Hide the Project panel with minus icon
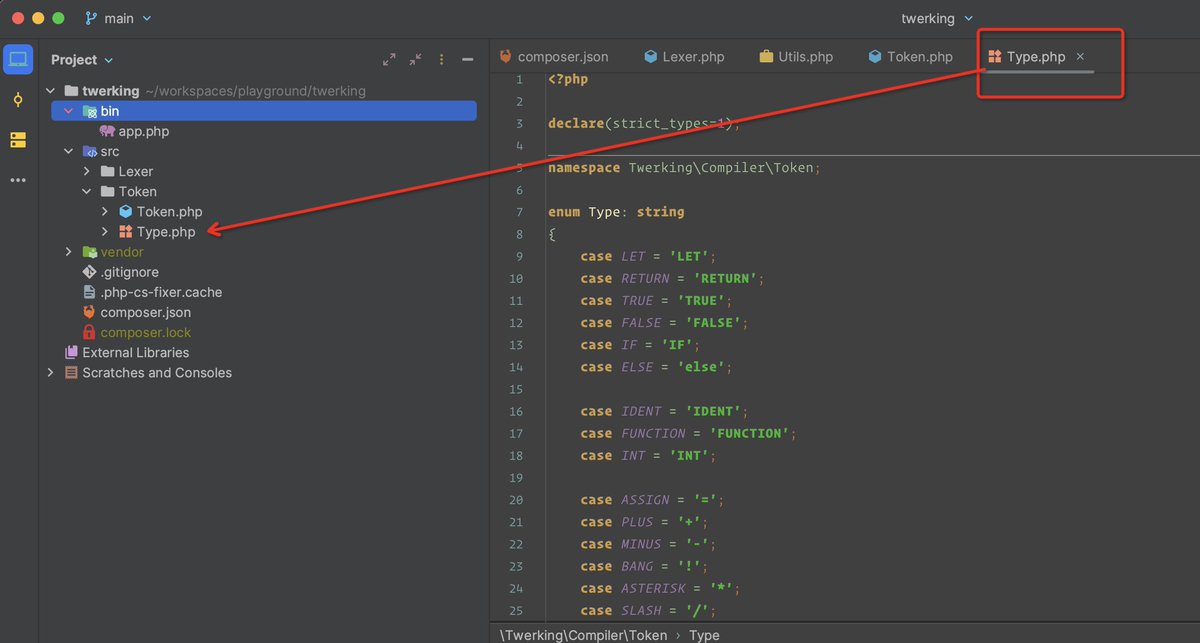This screenshot has height=643, width=1200. pyautogui.click(x=467, y=60)
